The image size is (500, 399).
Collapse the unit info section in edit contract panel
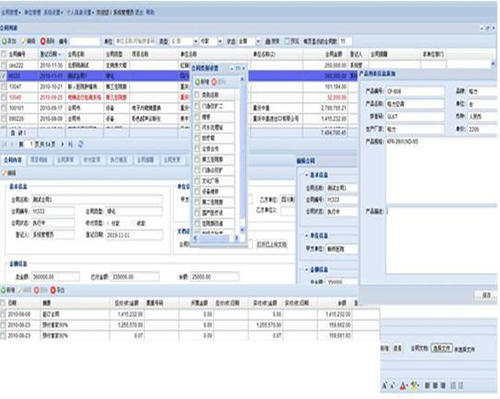306,236
